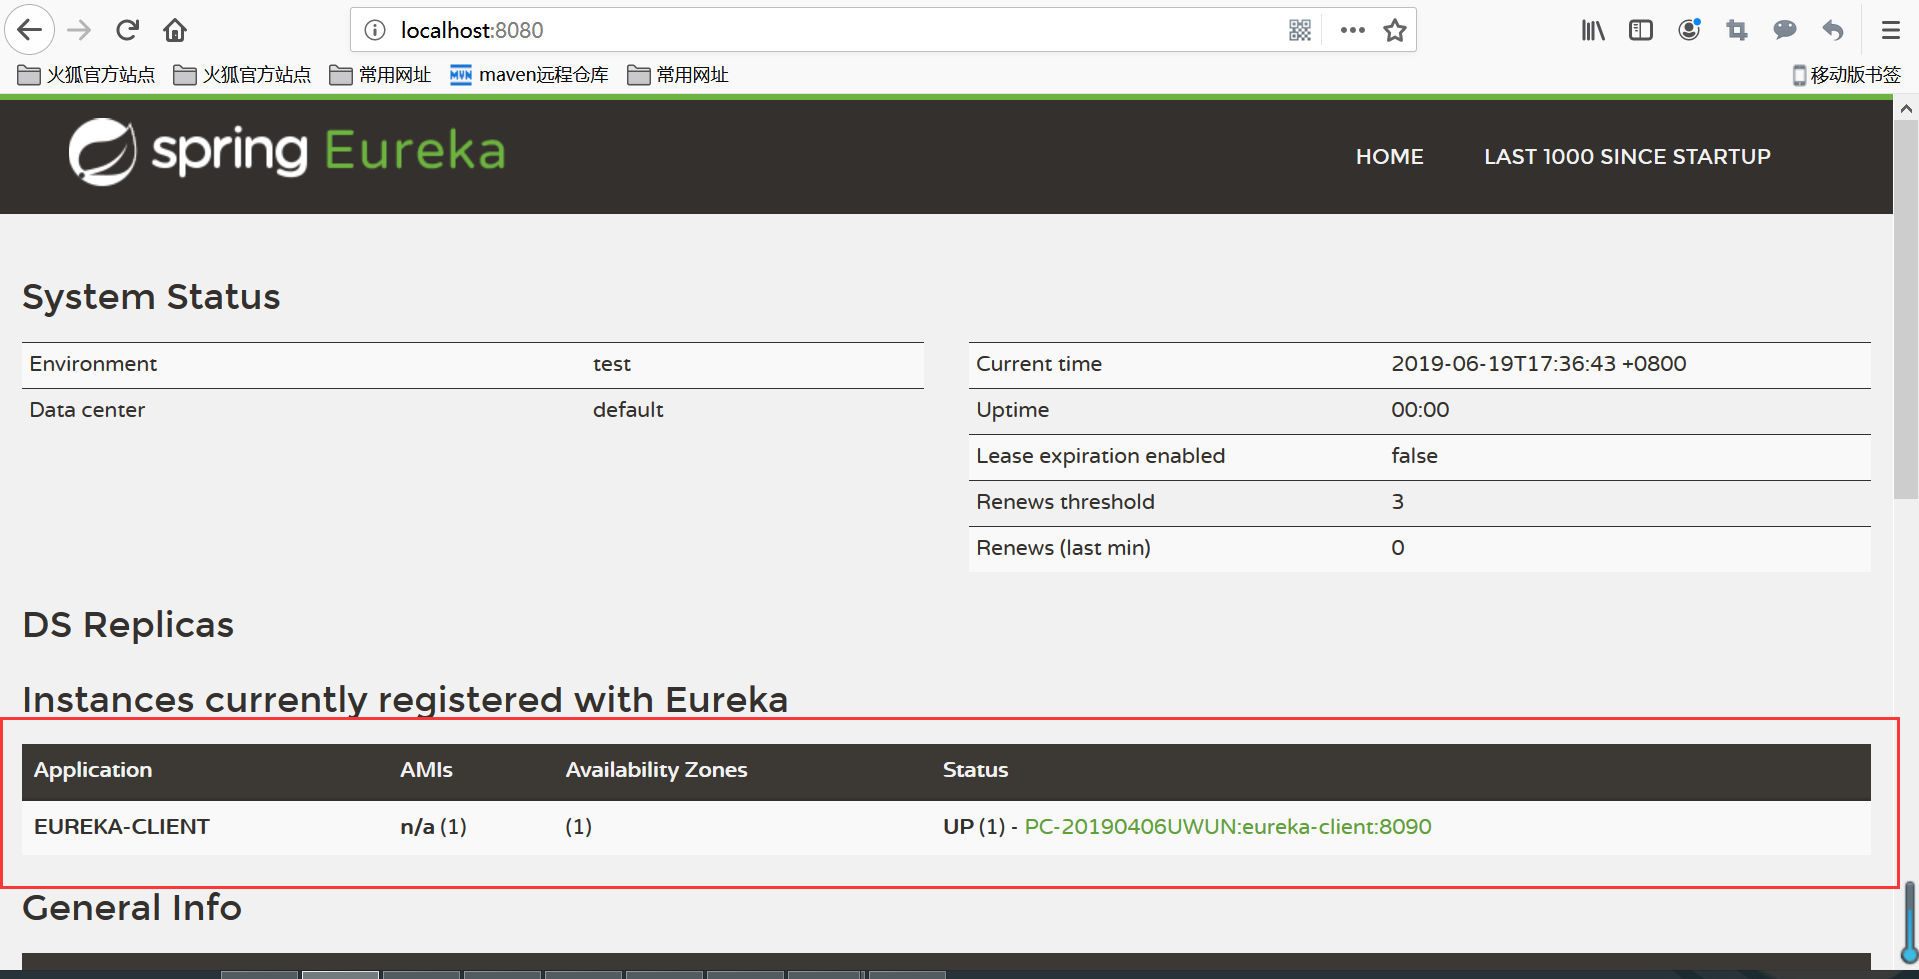Select the current time value 2019-06-19T17:36:43 +0800
1919x979 pixels.
(x=1539, y=364)
